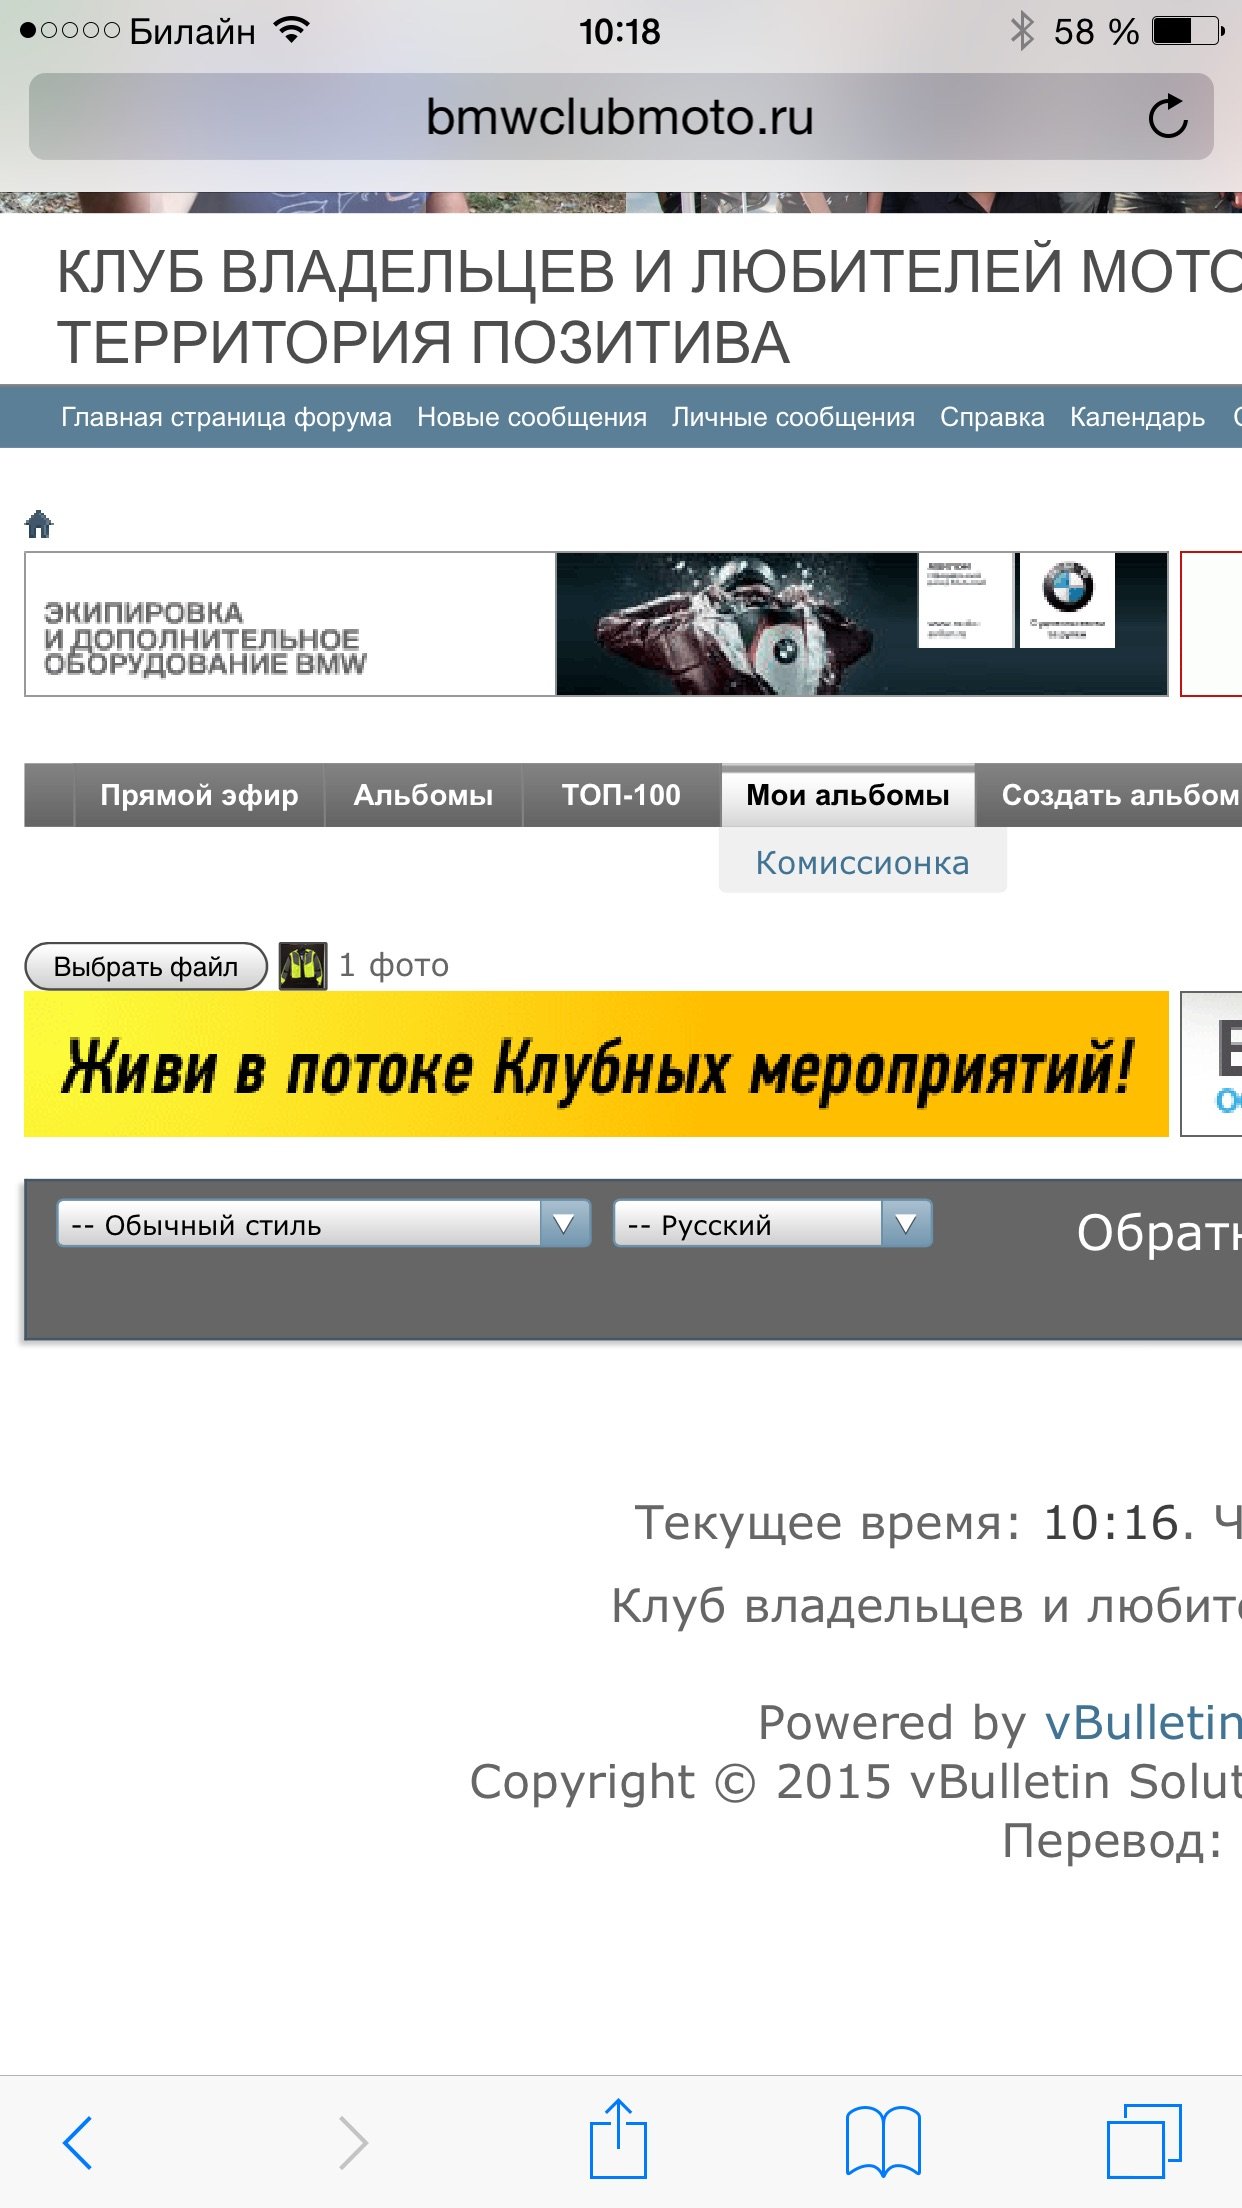Go back with Safari back arrow
The image size is (1242, 2208).
(x=78, y=2142)
